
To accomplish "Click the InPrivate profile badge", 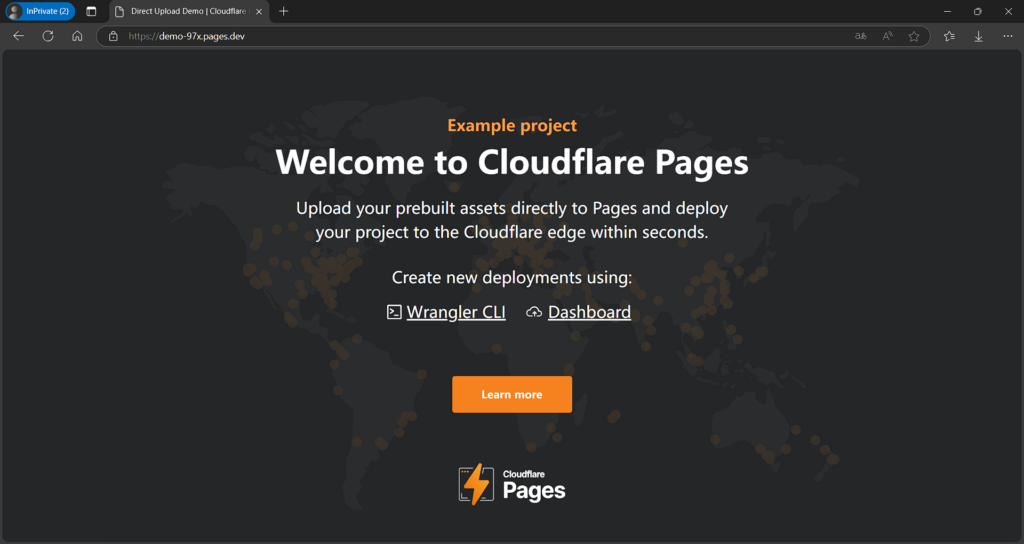I will [x=40, y=11].
